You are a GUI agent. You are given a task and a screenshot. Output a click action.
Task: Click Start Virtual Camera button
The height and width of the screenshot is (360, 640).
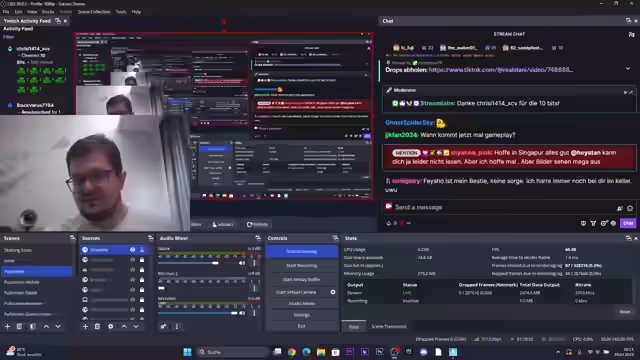point(296,292)
